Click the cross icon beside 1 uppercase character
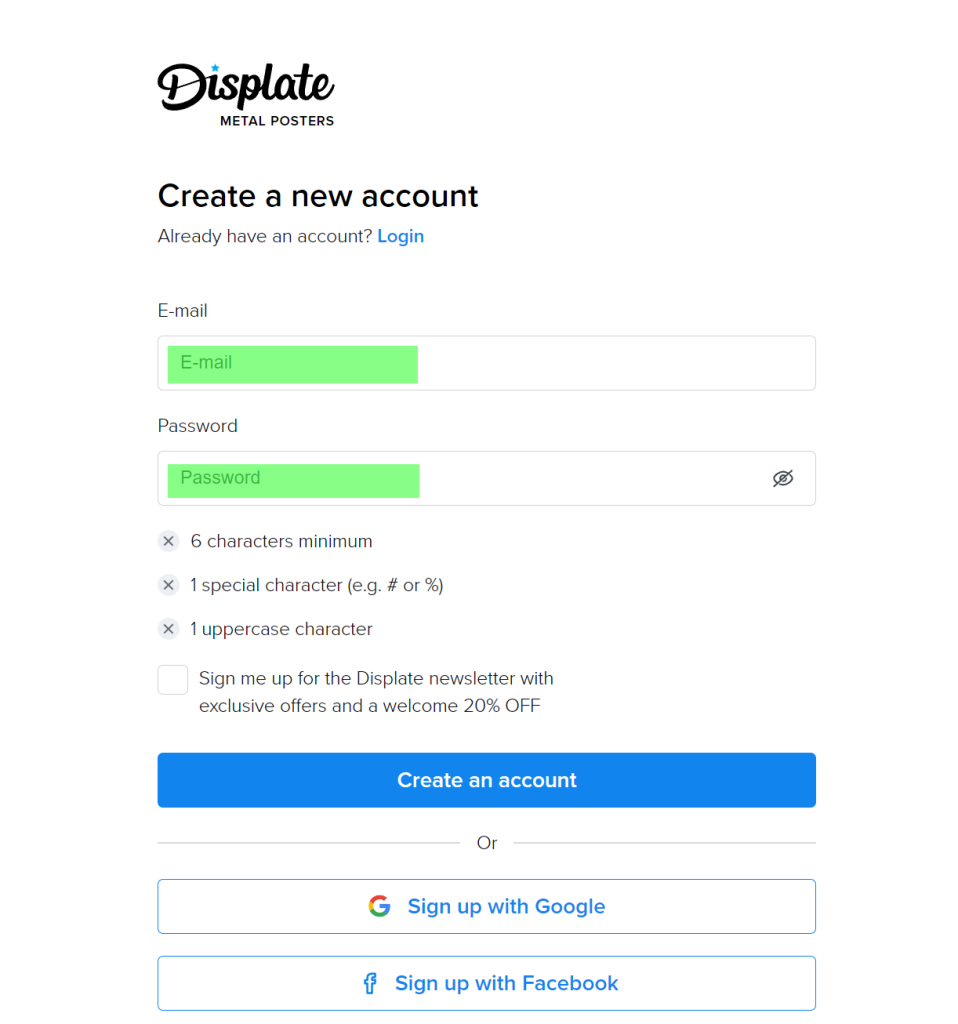The image size is (958, 1024). pos(169,629)
